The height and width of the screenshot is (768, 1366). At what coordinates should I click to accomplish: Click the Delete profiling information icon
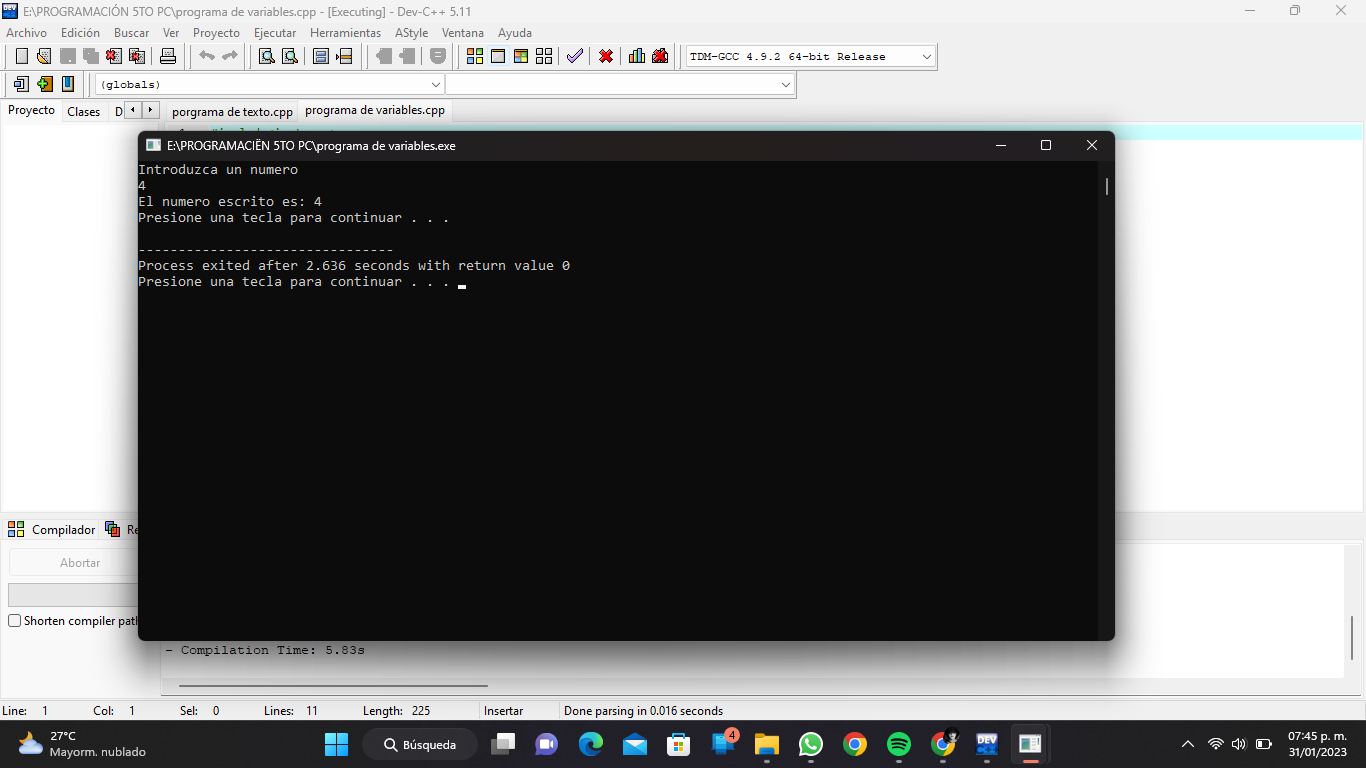(x=660, y=56)
